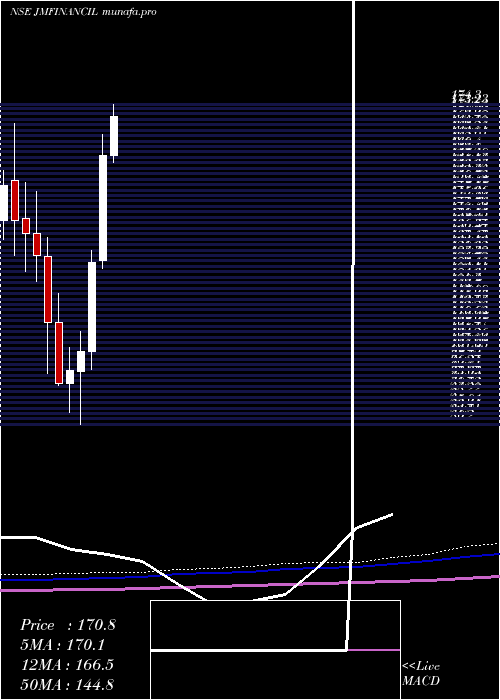
Task: Click the longest red candlestick body
Action: (x=48, y=289)
